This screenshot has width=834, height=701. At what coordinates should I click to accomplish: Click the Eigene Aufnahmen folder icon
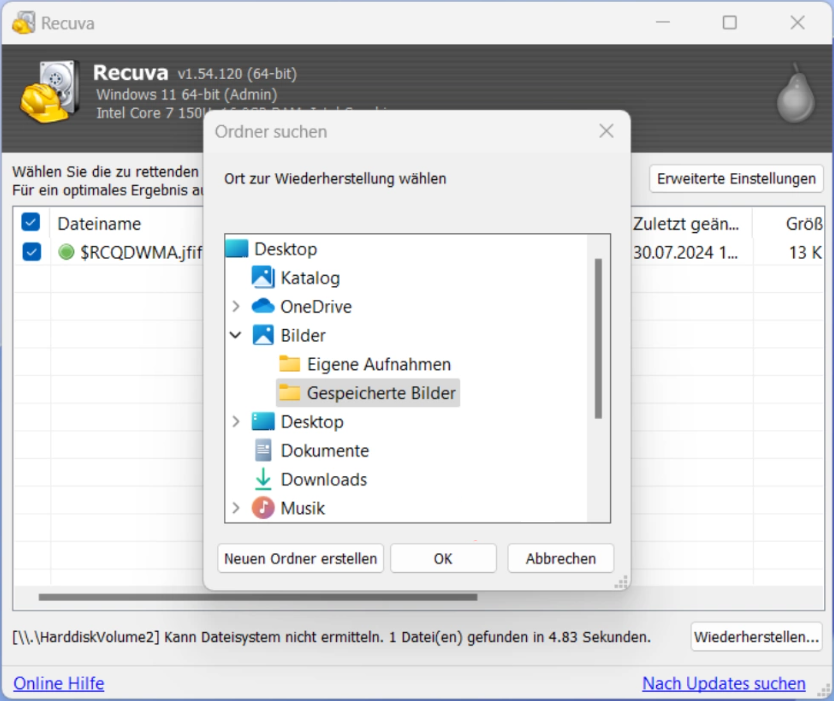pyautogui.click(x=289, y=364)
